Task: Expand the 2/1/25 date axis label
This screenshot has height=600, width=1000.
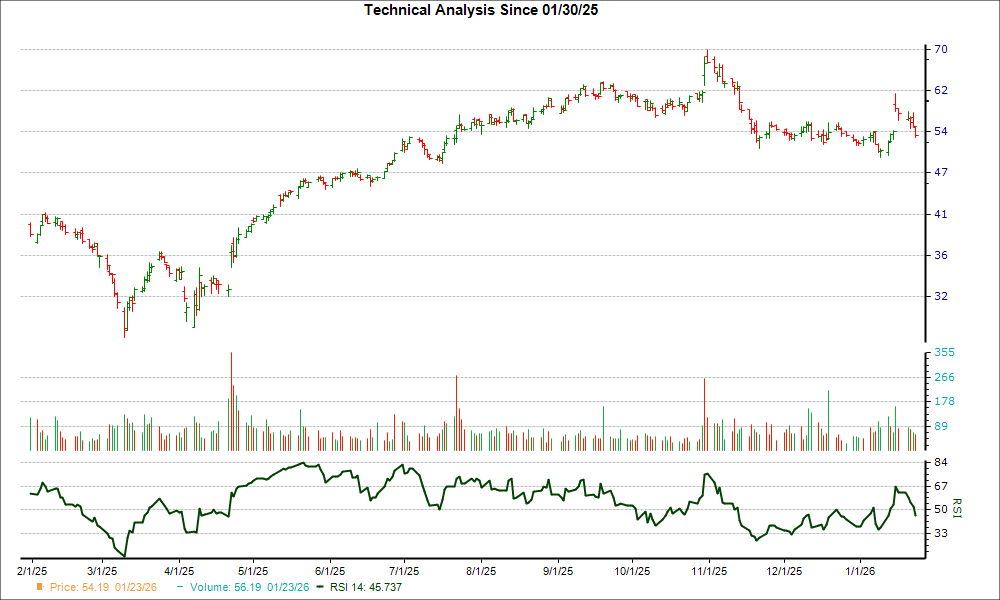Action: click(30, 568)
